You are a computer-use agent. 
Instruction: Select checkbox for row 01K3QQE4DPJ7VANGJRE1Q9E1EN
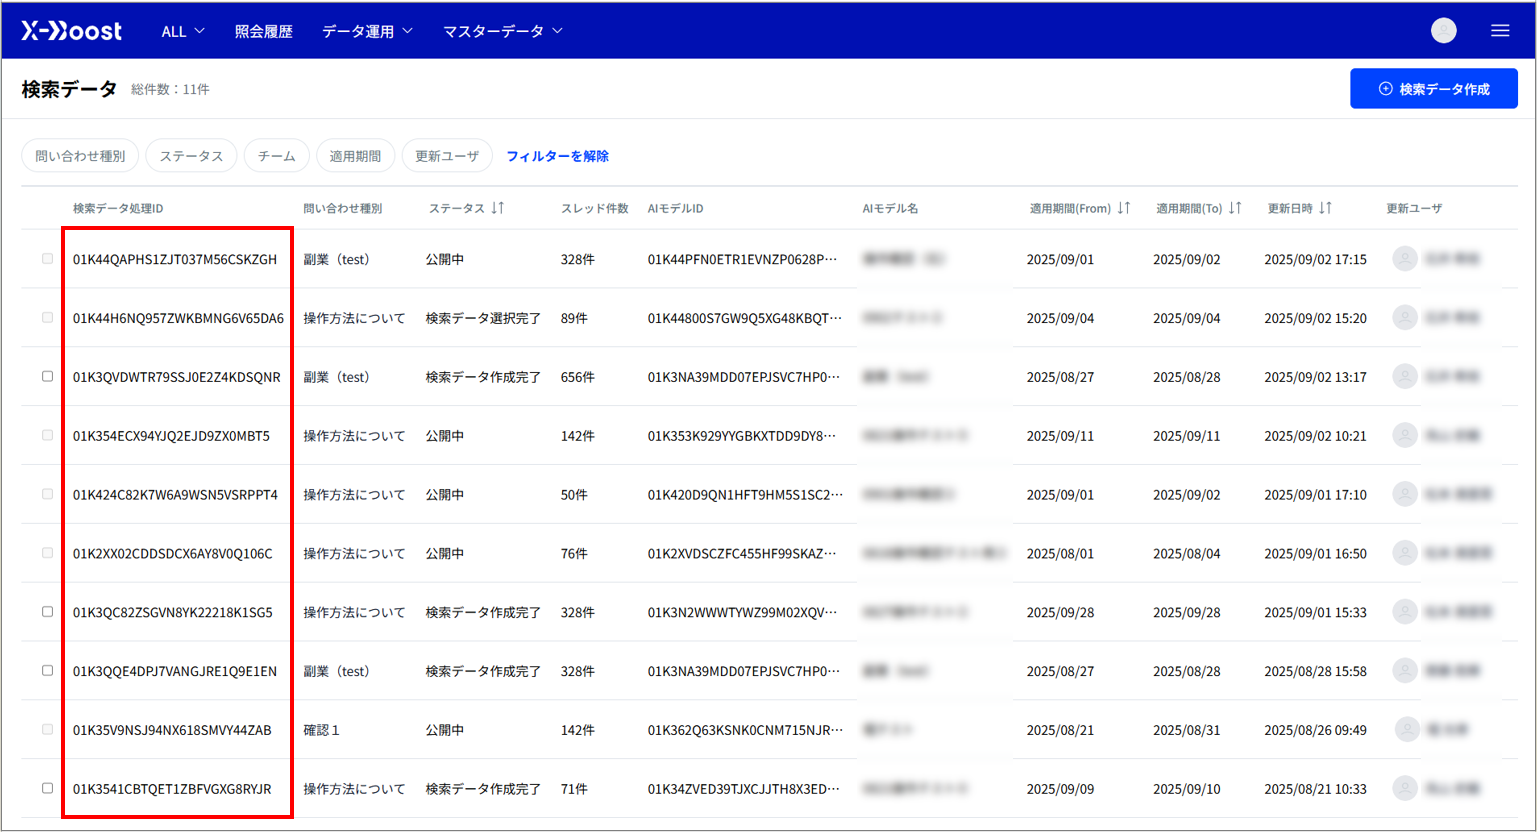tap(47, 671)
